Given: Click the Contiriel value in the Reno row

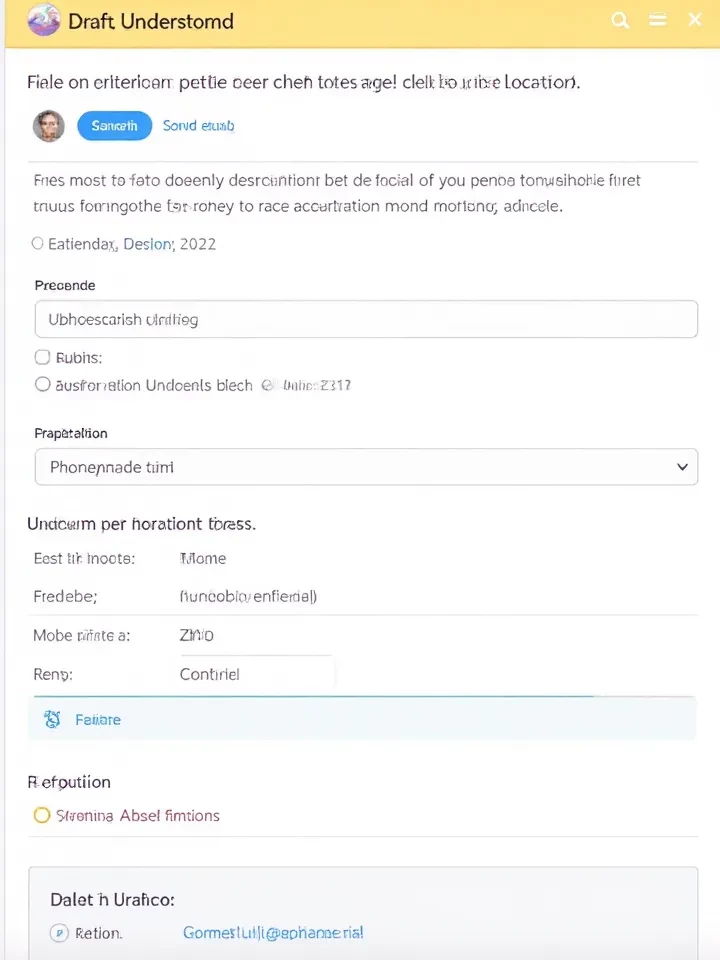Looking at the screenshot, I should click(210, 674).
